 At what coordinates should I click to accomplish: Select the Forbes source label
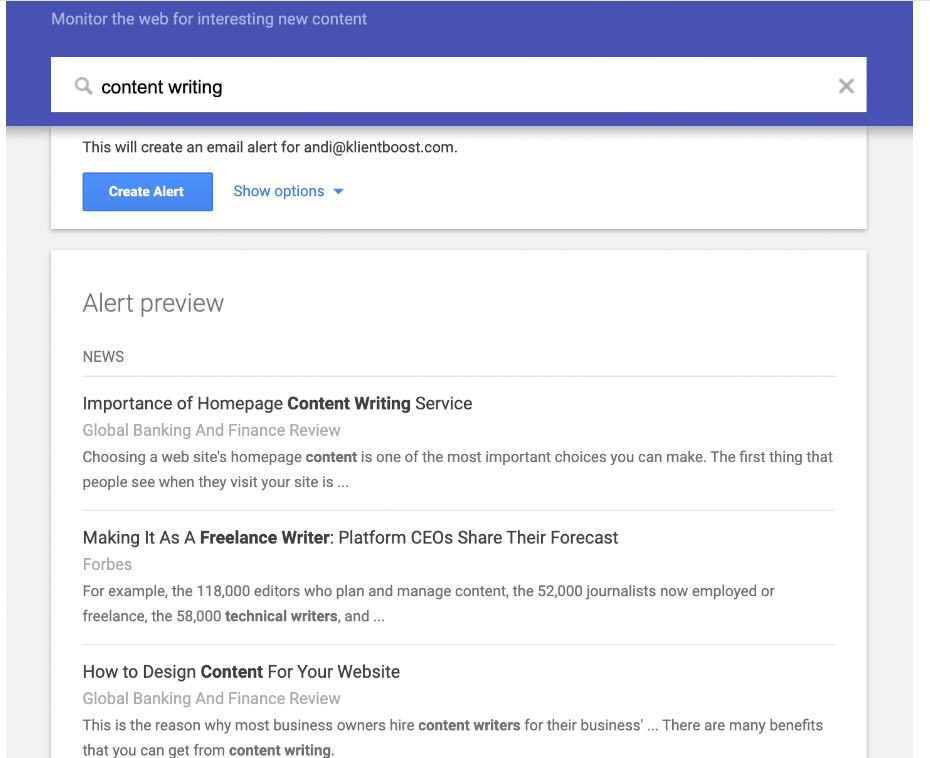pyautogui.click(x=107, y=564)
